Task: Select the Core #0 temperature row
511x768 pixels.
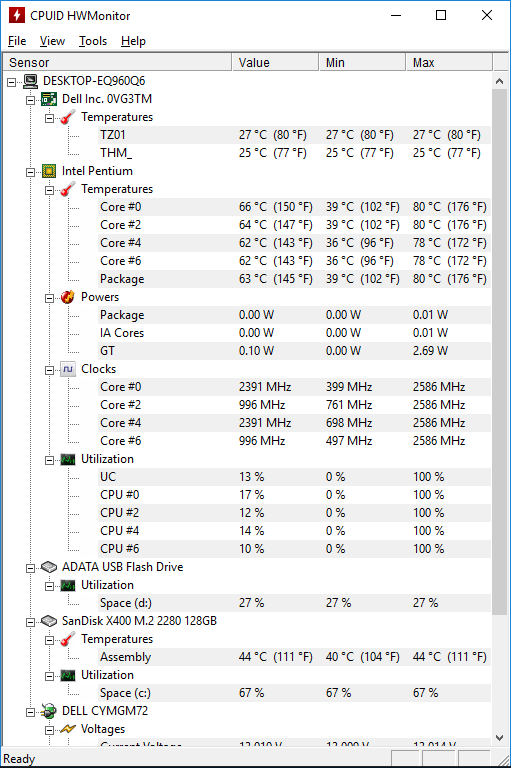Action: click(294, 207)
